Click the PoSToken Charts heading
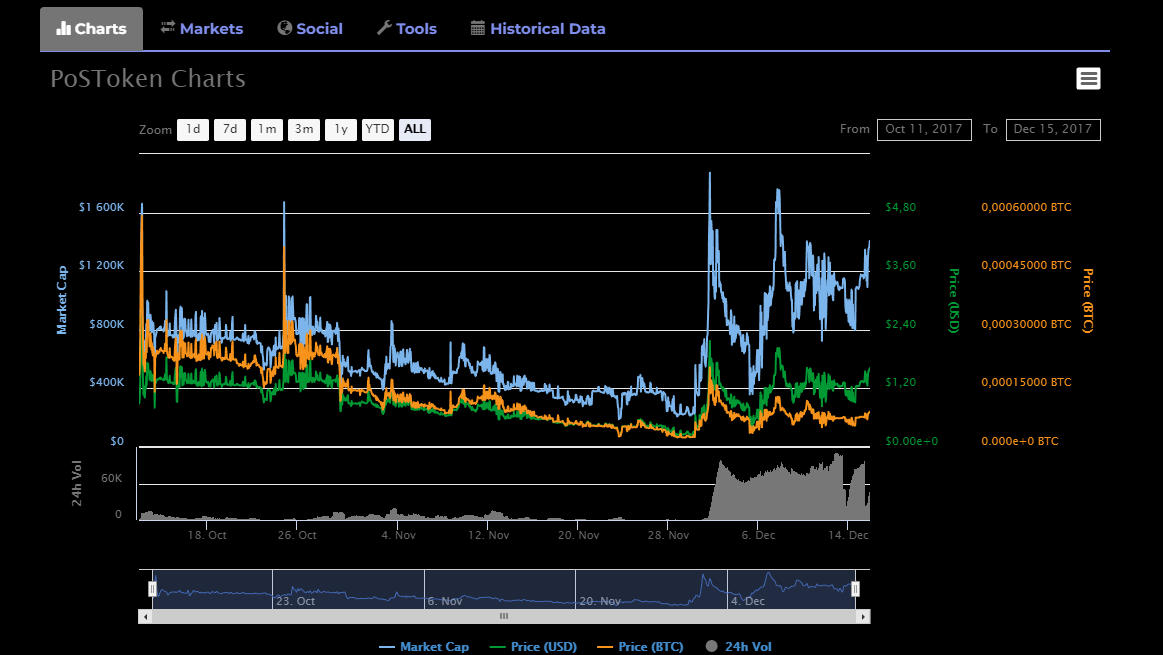This screenshot has height=655, width=1163. (148, 79)
